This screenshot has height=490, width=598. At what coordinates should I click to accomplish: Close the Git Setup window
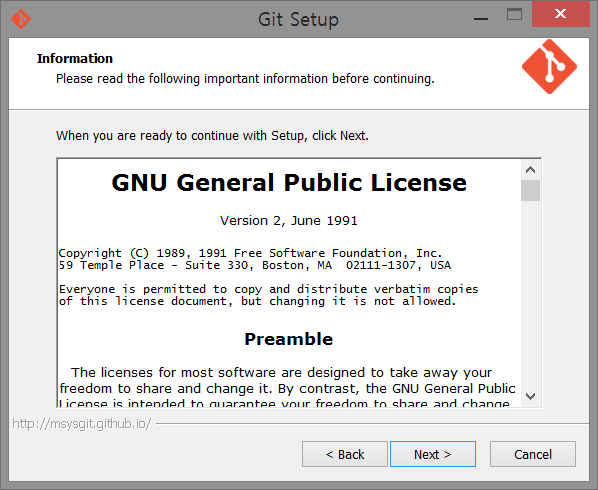tap(561, 14)
